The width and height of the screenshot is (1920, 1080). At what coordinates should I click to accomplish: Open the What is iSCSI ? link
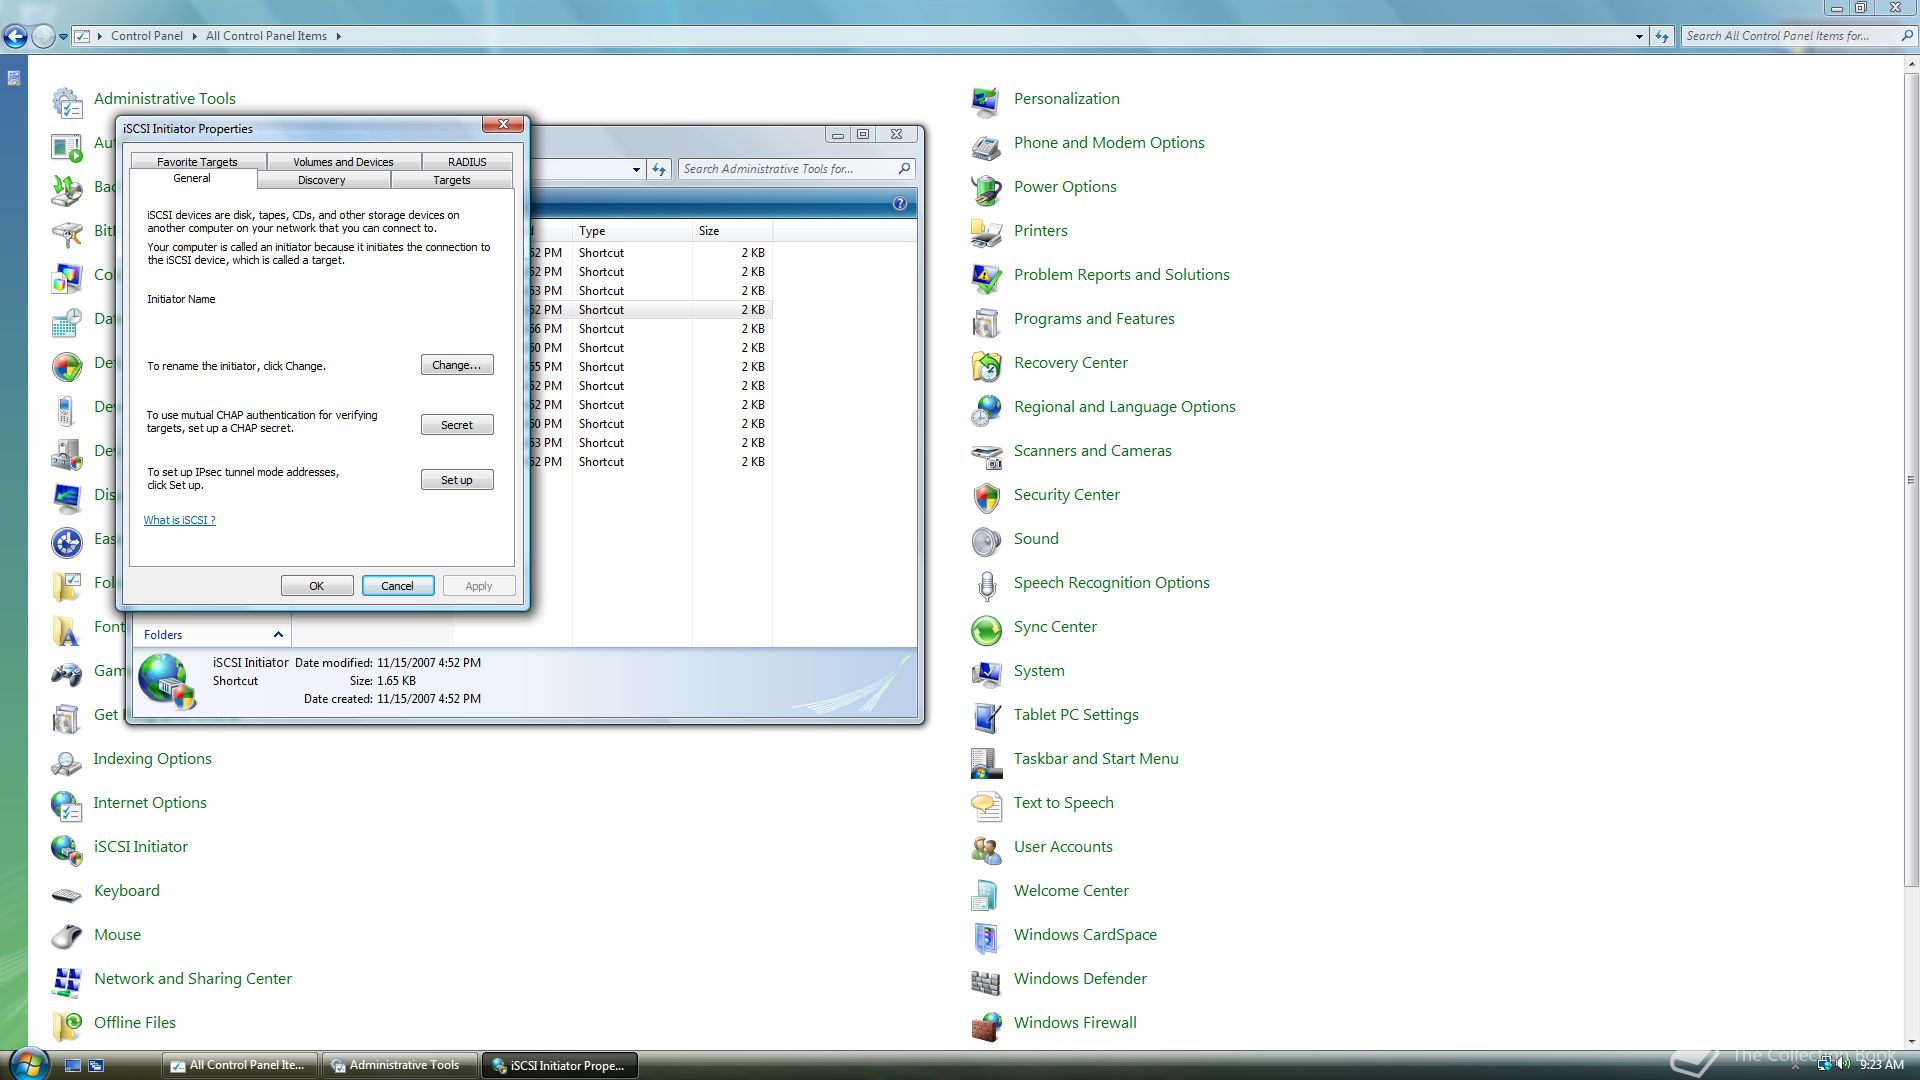tap(179, 520)
